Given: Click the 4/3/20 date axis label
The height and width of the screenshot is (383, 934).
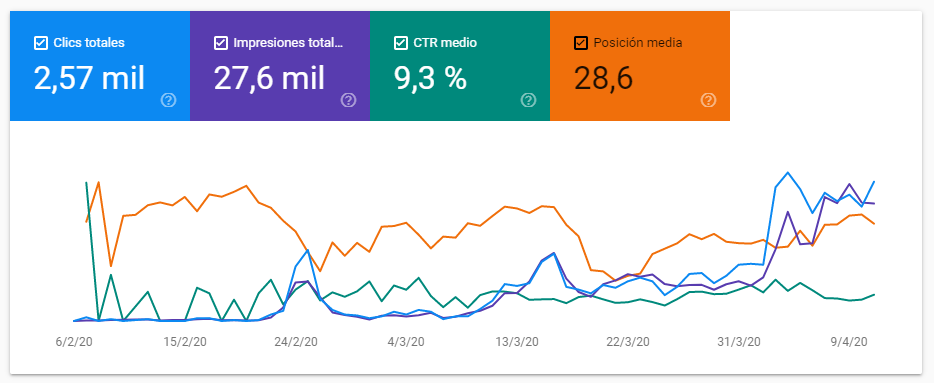Looking at the screenshot, I should coord(406,342).
